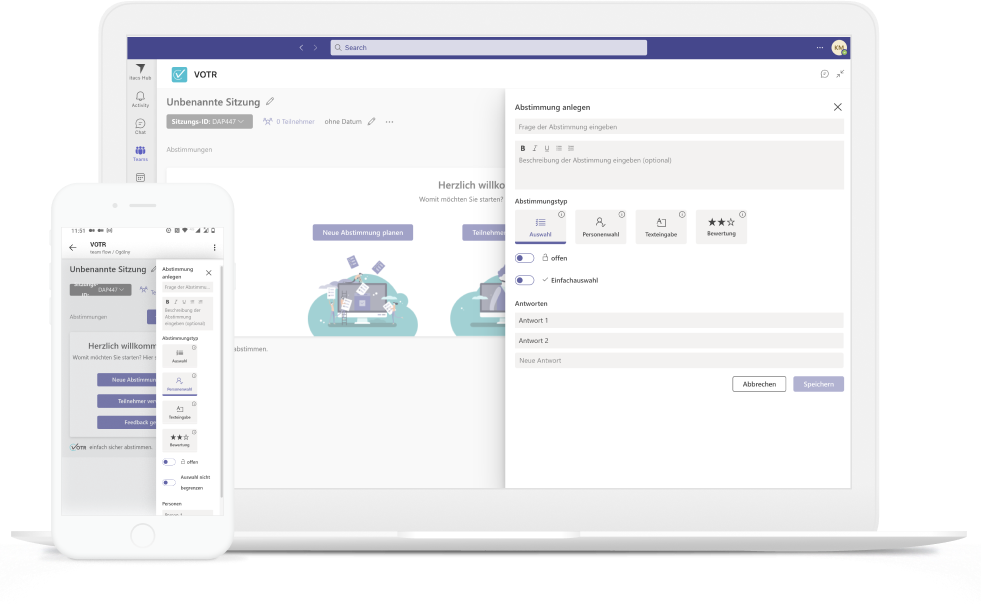The height and width of the screenshot is (604, 982).
Task: Click the Abbrechen button
Action: click(759, 384)
